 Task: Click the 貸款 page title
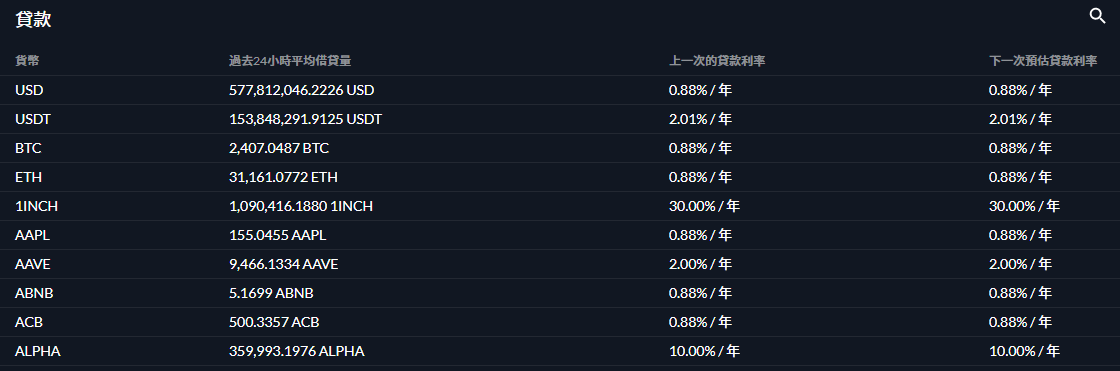(x=33, y=19)
